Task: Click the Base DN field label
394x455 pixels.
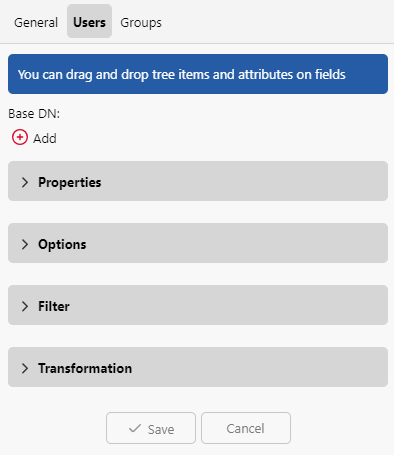Action: point(34,114)
